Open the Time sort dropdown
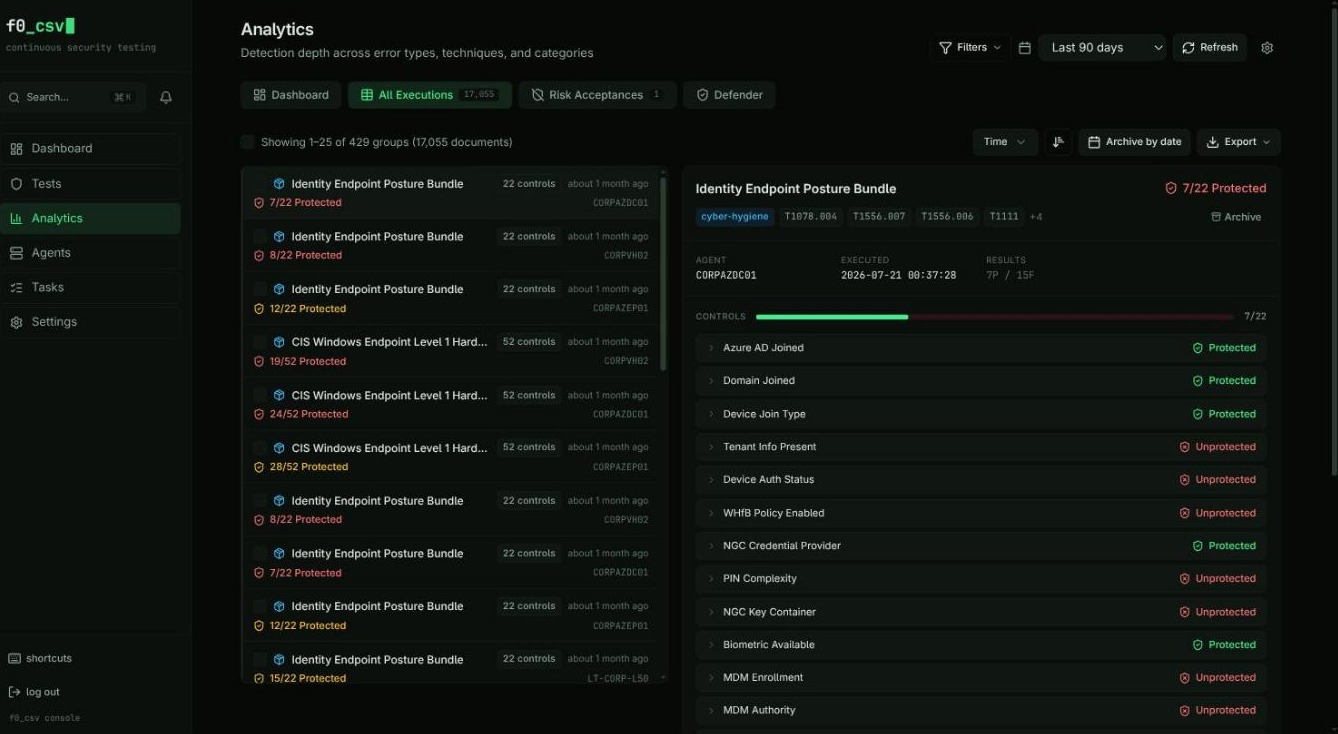The image size is (1338, 734). pyautogui.click(x=1005, y=142)
